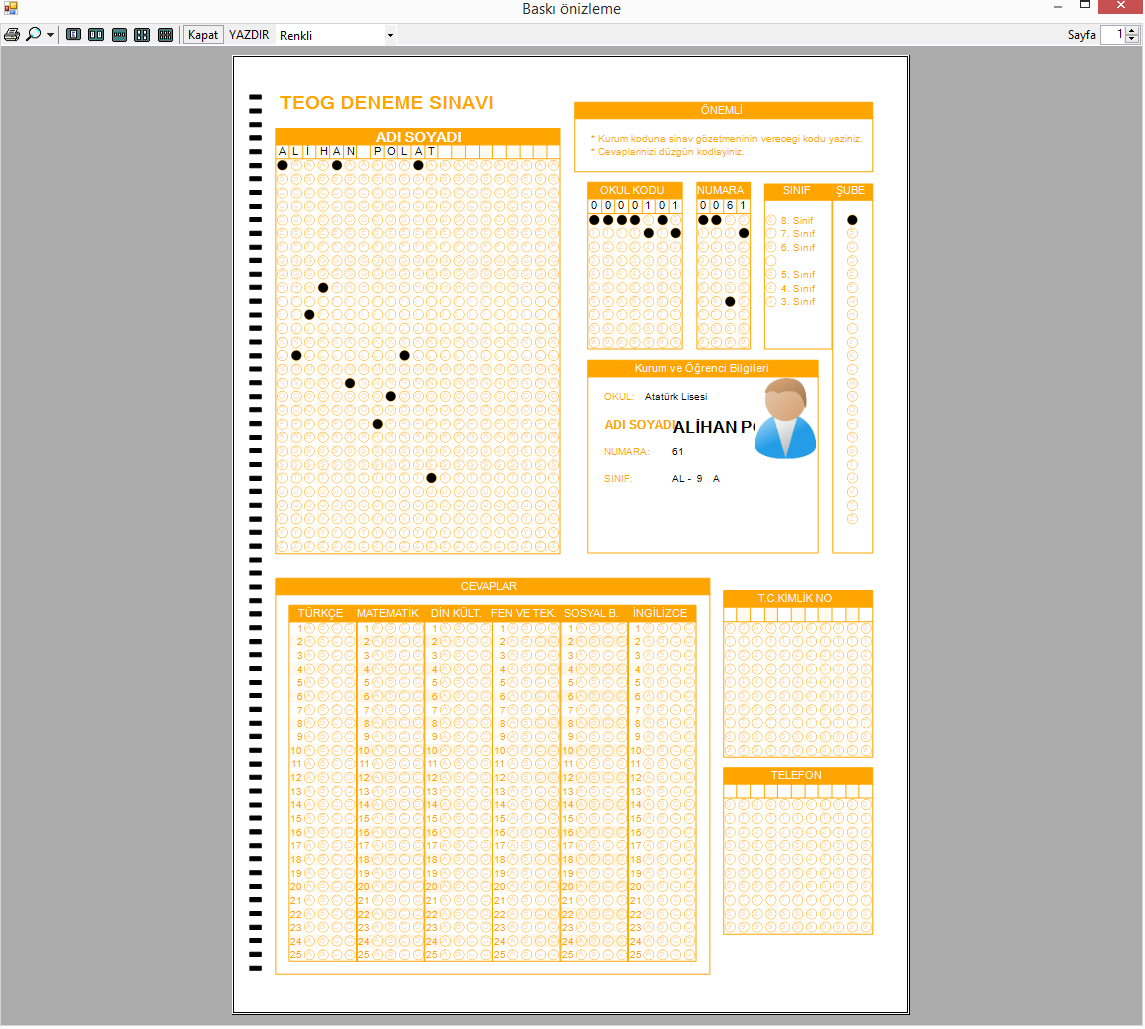This screenshot has width=1145, height=1029.
Task: Switch to one page view
Action: point(73,35)
